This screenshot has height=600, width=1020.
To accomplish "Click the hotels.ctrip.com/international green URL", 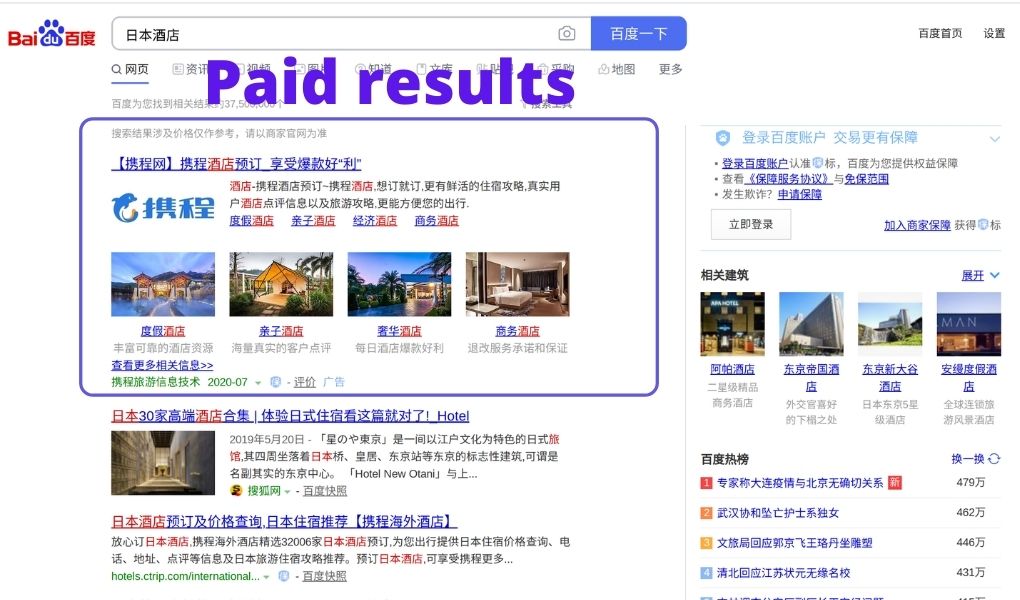I will 185,576.
